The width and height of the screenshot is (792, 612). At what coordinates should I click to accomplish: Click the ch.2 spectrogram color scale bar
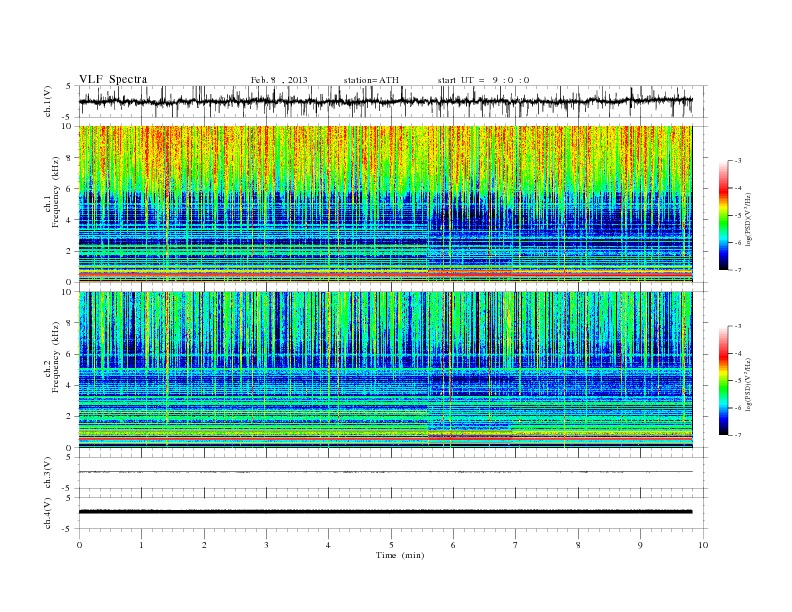[x=723, y=380]
